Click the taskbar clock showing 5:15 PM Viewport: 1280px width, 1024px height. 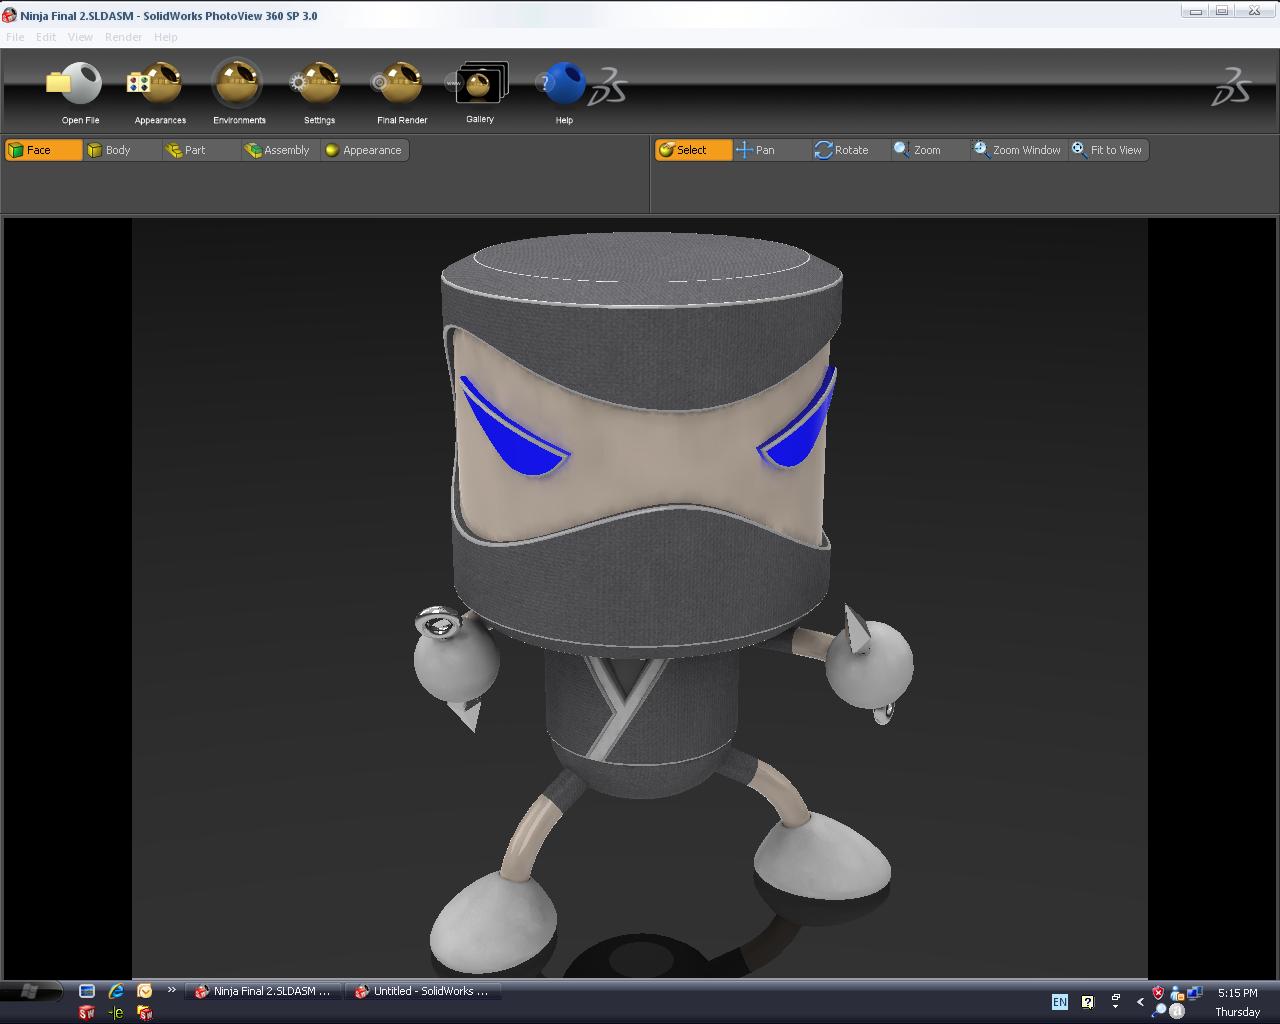(1238, 993)
